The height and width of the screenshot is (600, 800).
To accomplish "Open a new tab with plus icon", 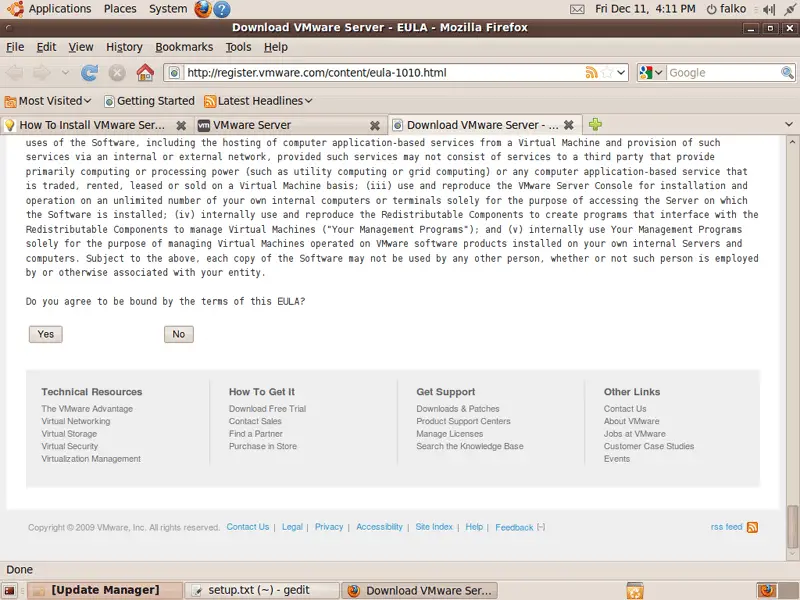I will pos(595,124).
